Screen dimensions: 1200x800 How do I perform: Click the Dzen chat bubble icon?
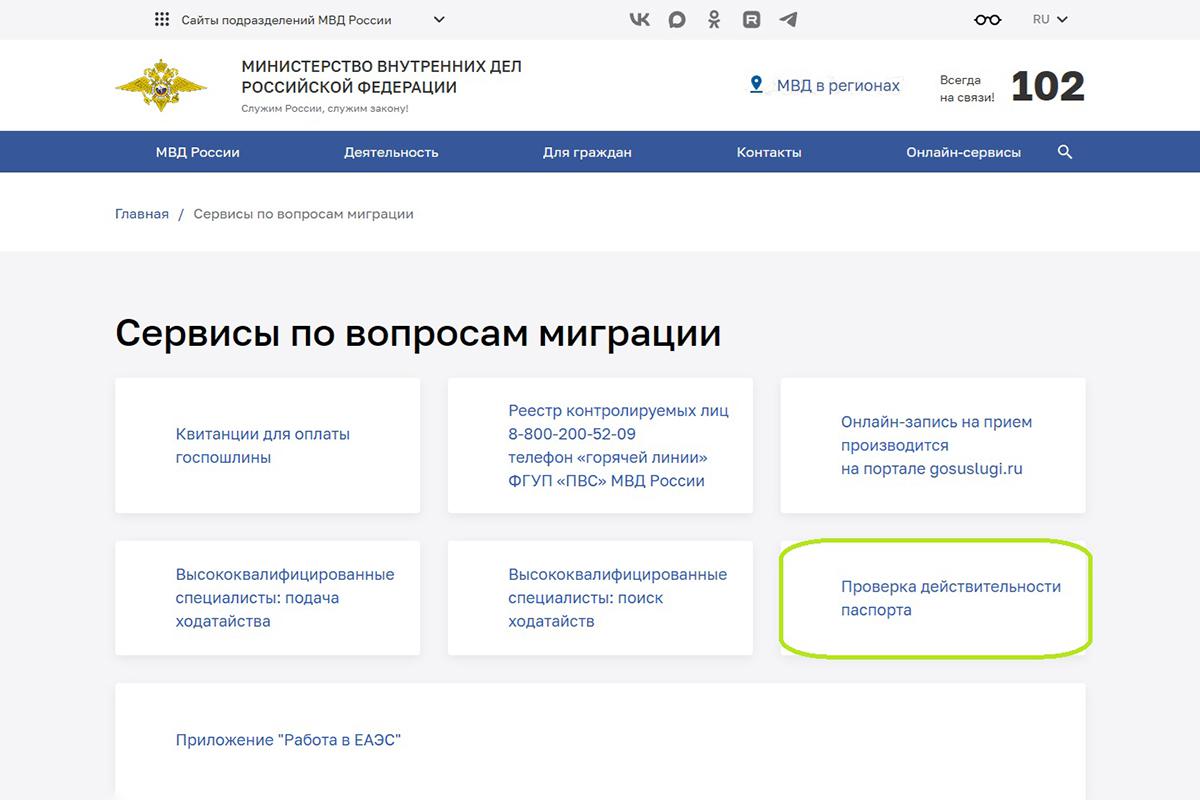coord(677,18)
